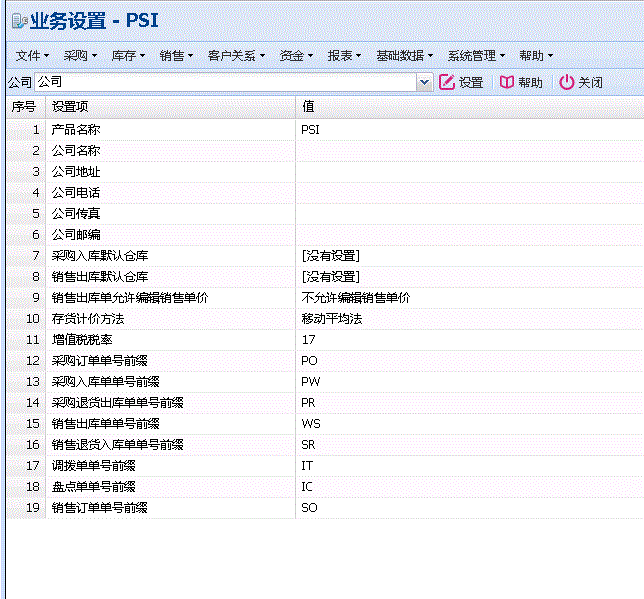Image resolution: width=644 pixels, height=599 pixels.
Task: Select the 采购退货出库单单号前缀 row
Action: 325,403
